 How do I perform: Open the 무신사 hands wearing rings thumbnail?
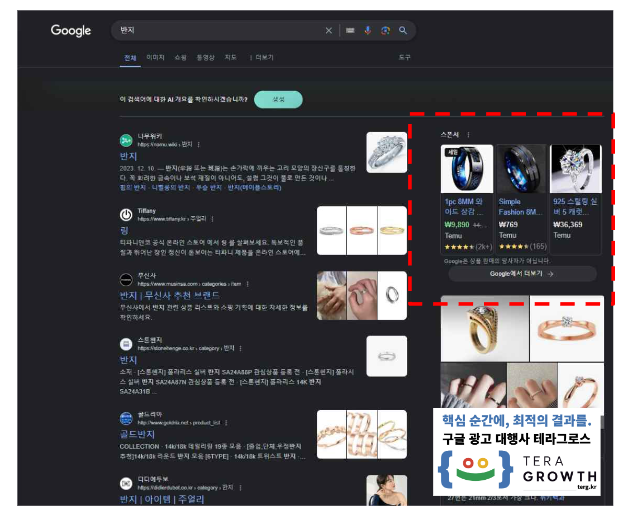pyautogui.click(x=332, y=296)
